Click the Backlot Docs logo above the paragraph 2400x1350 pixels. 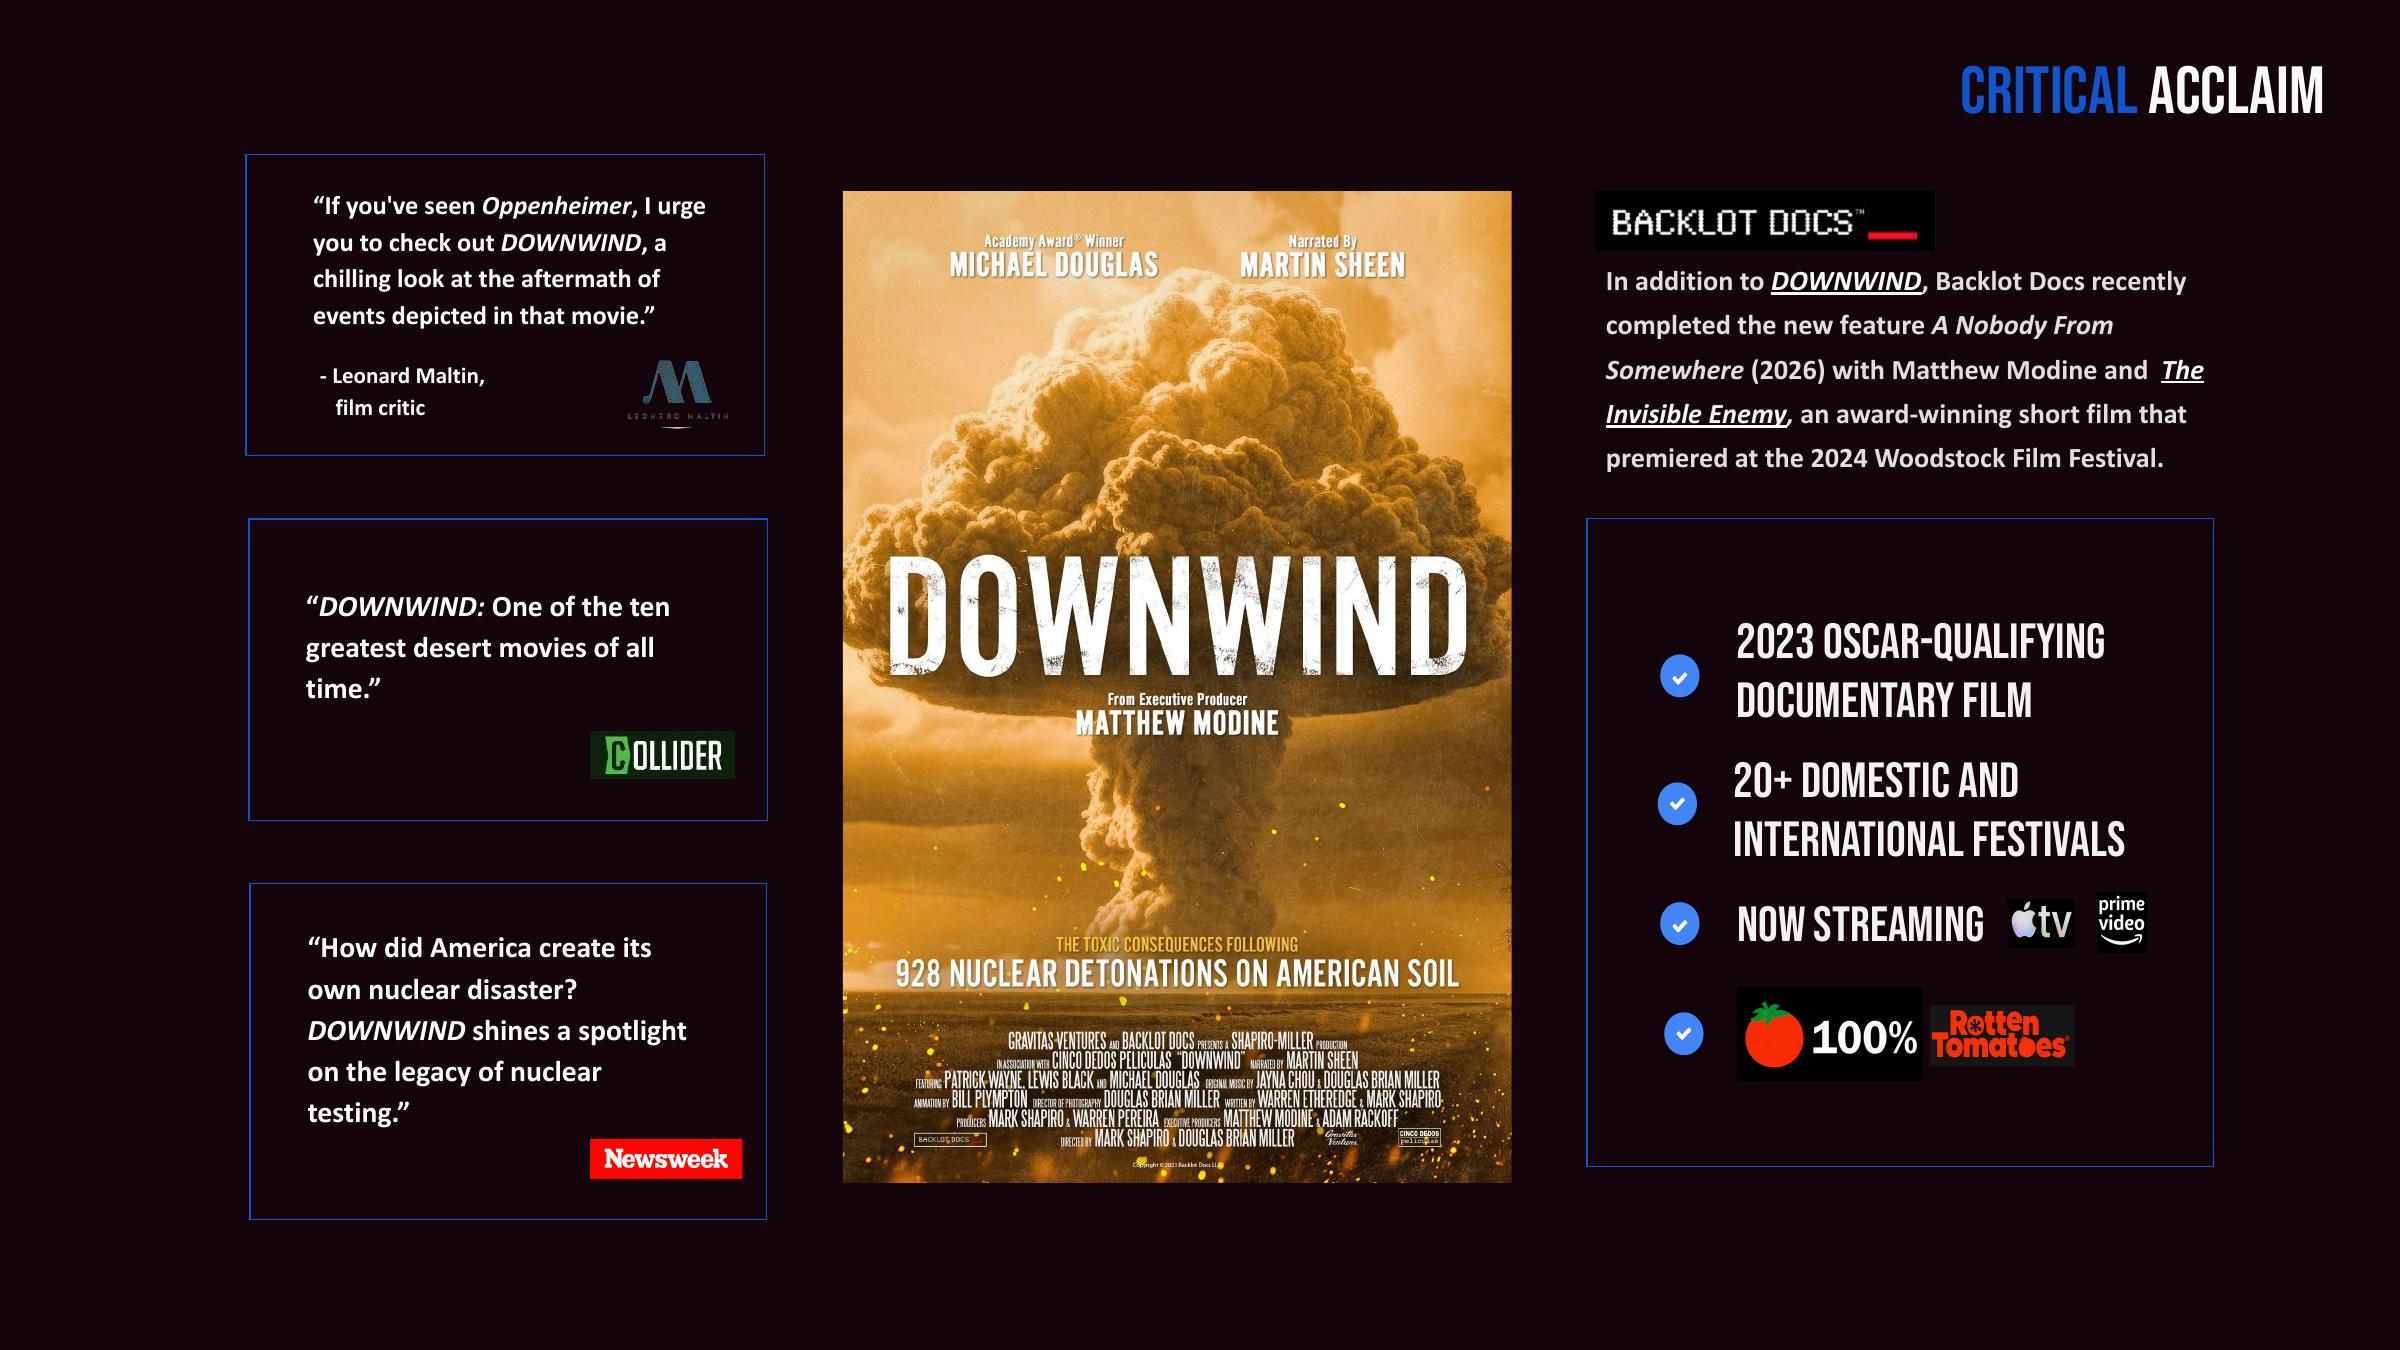[x=1764, y=221]
